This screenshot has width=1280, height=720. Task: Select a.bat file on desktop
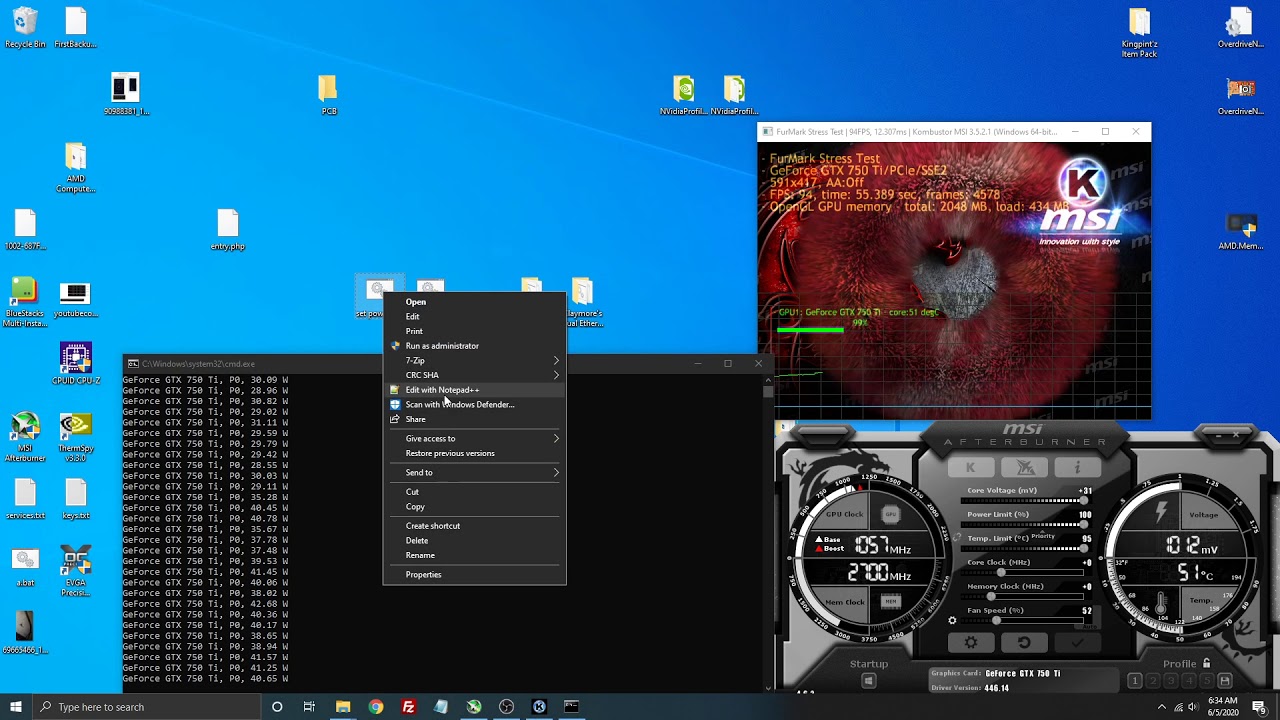coord(25,566)
